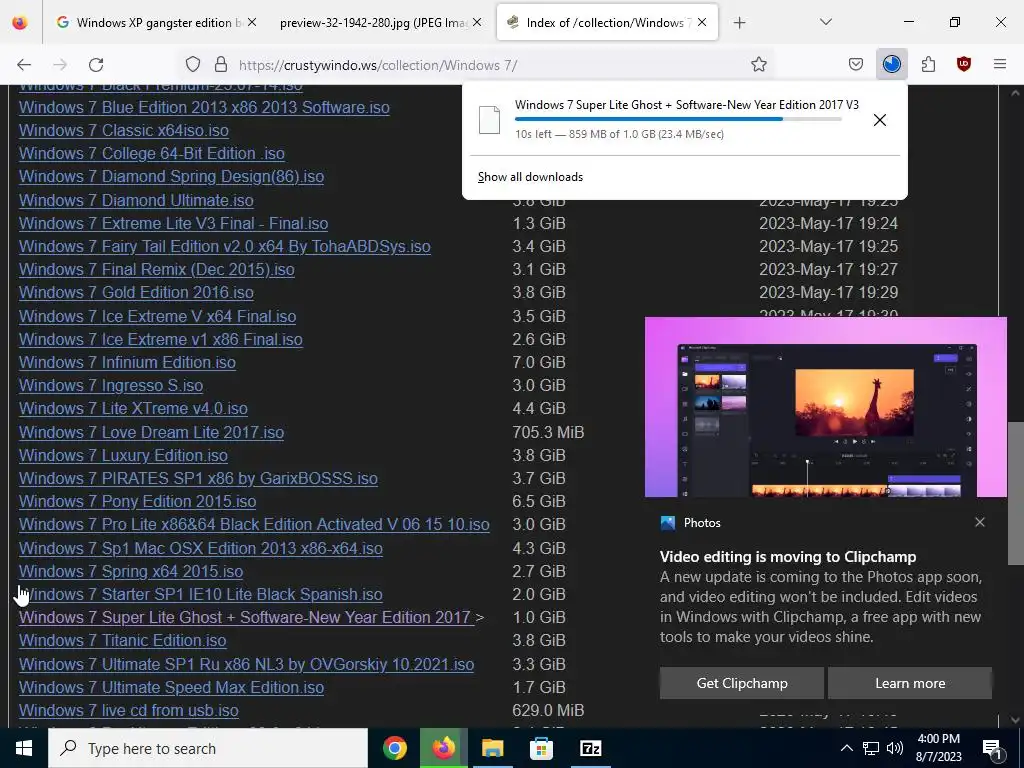The height and width of the screenshot is (768, 1024).
Task: Click the volume speaker tray icon
Action: (895, 748)
